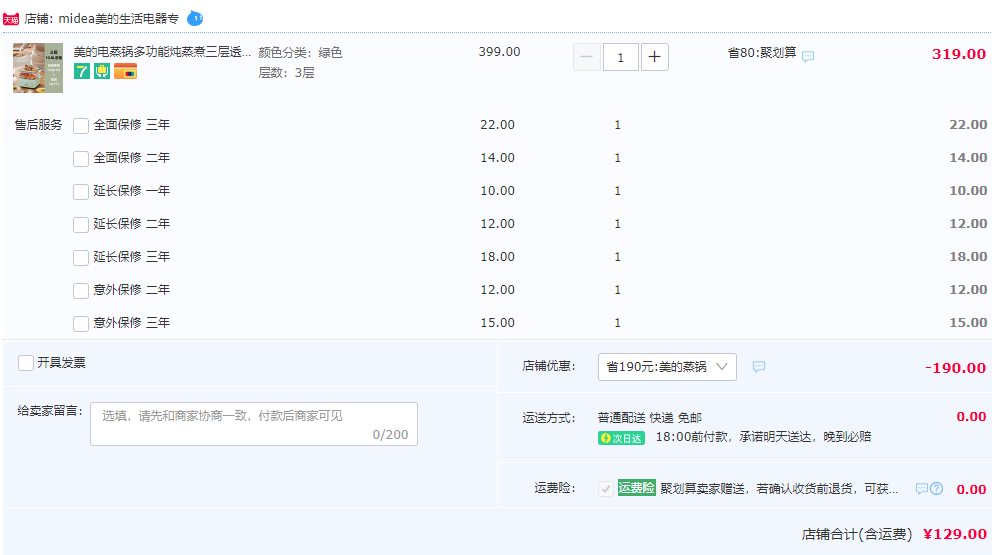Viewport: 992px width, 555px height.
Task: Open the blue Wangwang chat icon
Action: (x=195, y=18)
